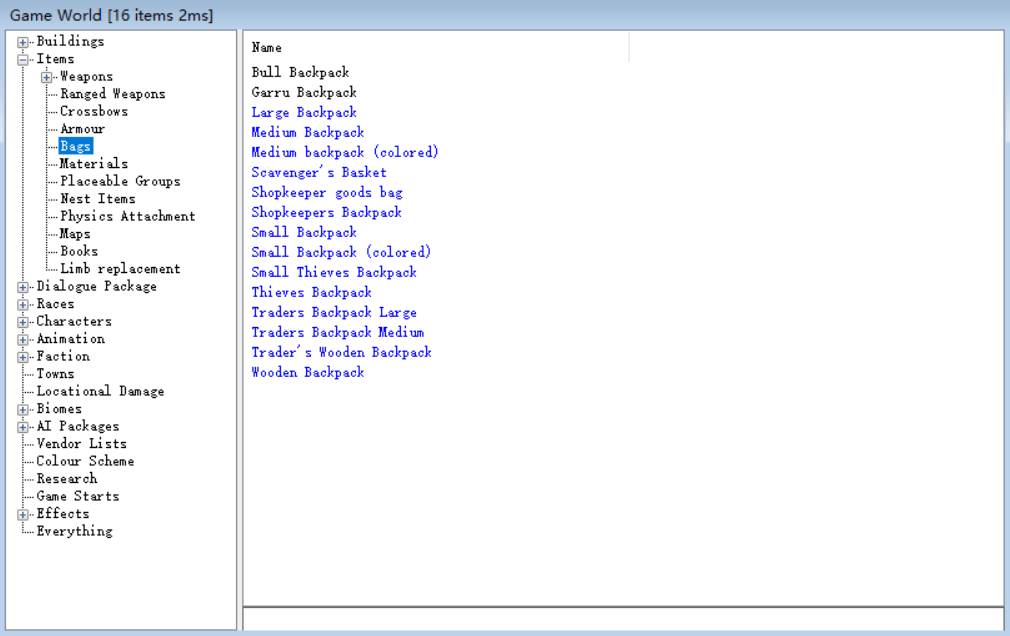Click the text field below the list
The width and height of the screenshot is (1010, 636).
coord(622,619)
